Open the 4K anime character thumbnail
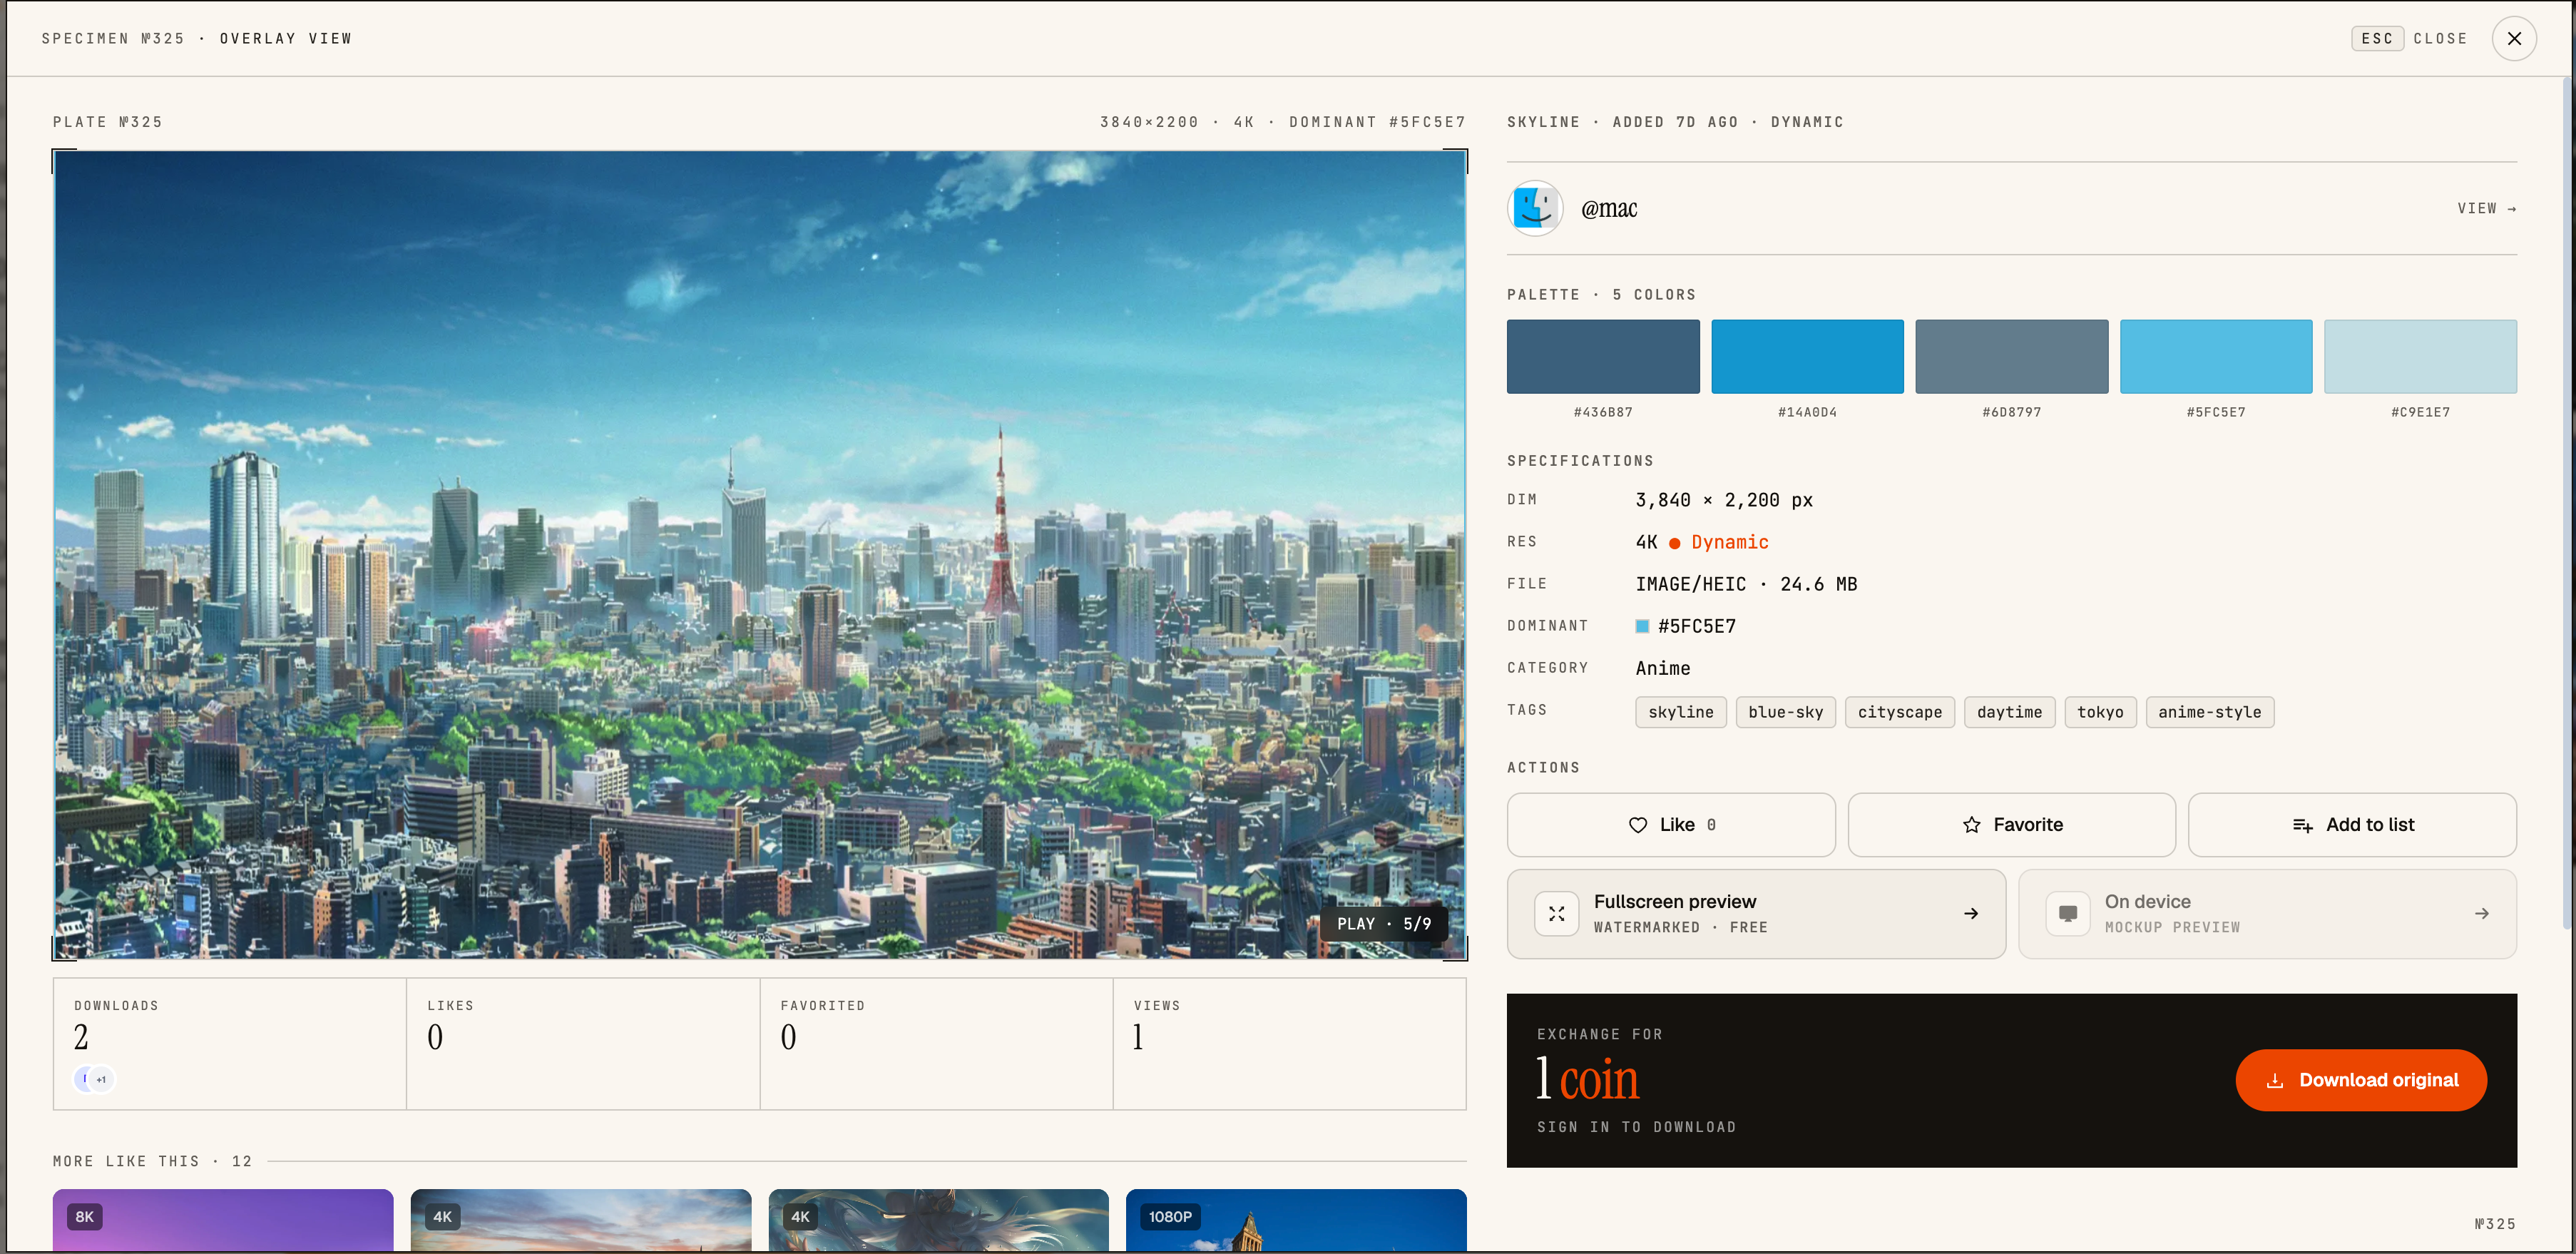The height and width of the screenshot is (1254, 2576). click(939, 1220)
